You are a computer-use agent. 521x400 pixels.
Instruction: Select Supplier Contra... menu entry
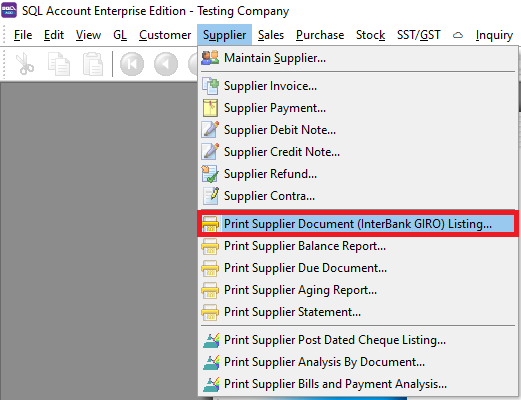click(358, 196)
